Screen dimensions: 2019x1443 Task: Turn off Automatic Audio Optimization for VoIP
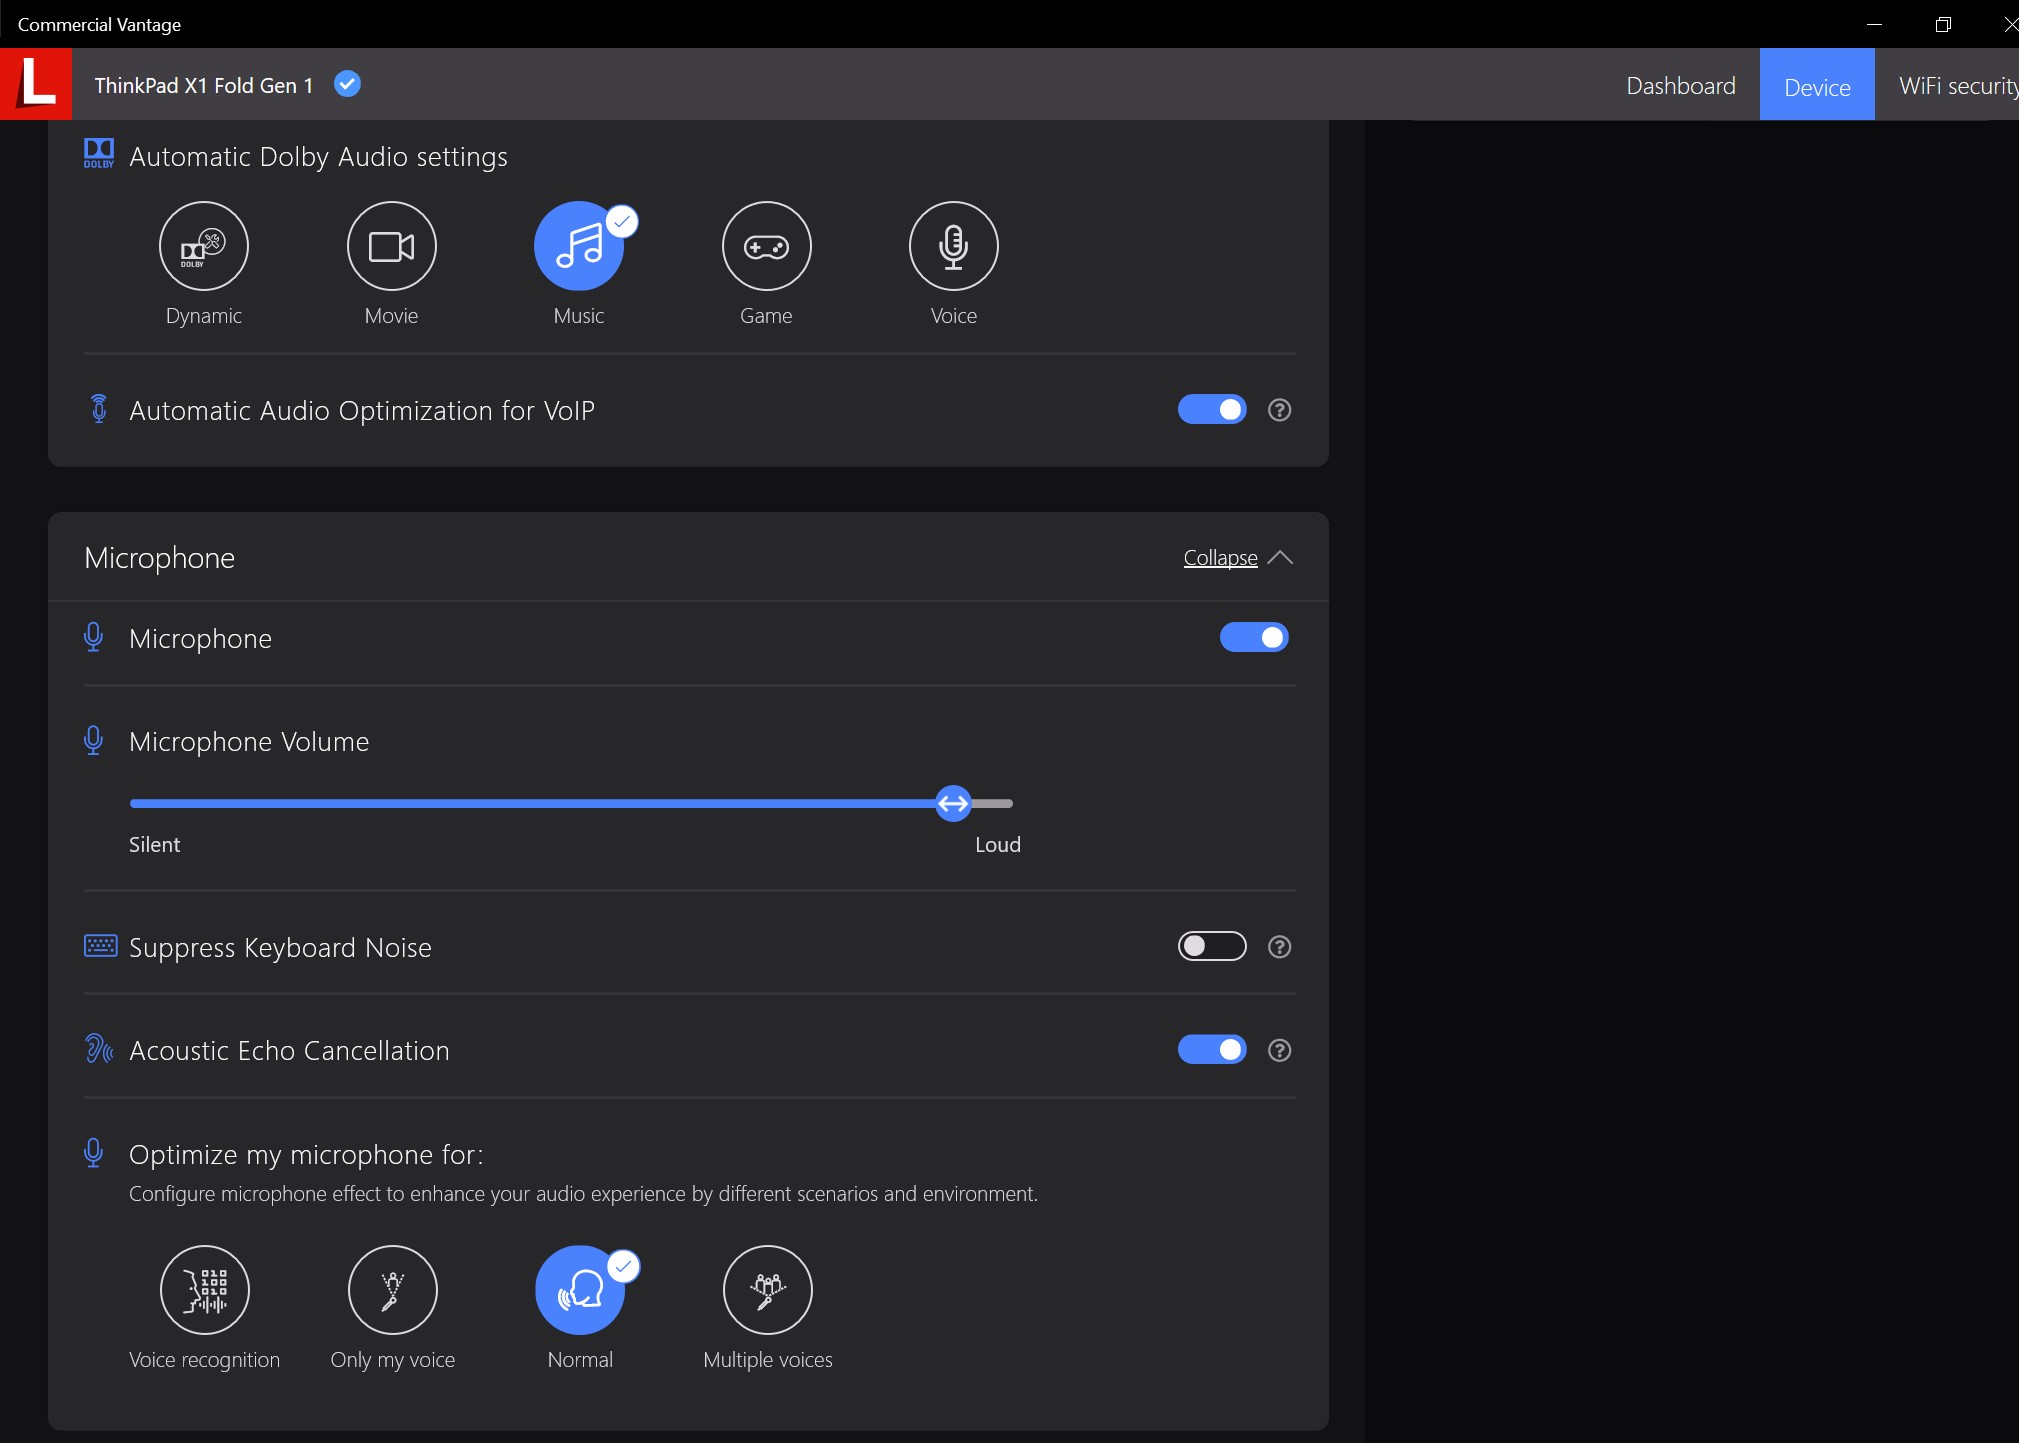(x=1211, y=410)
